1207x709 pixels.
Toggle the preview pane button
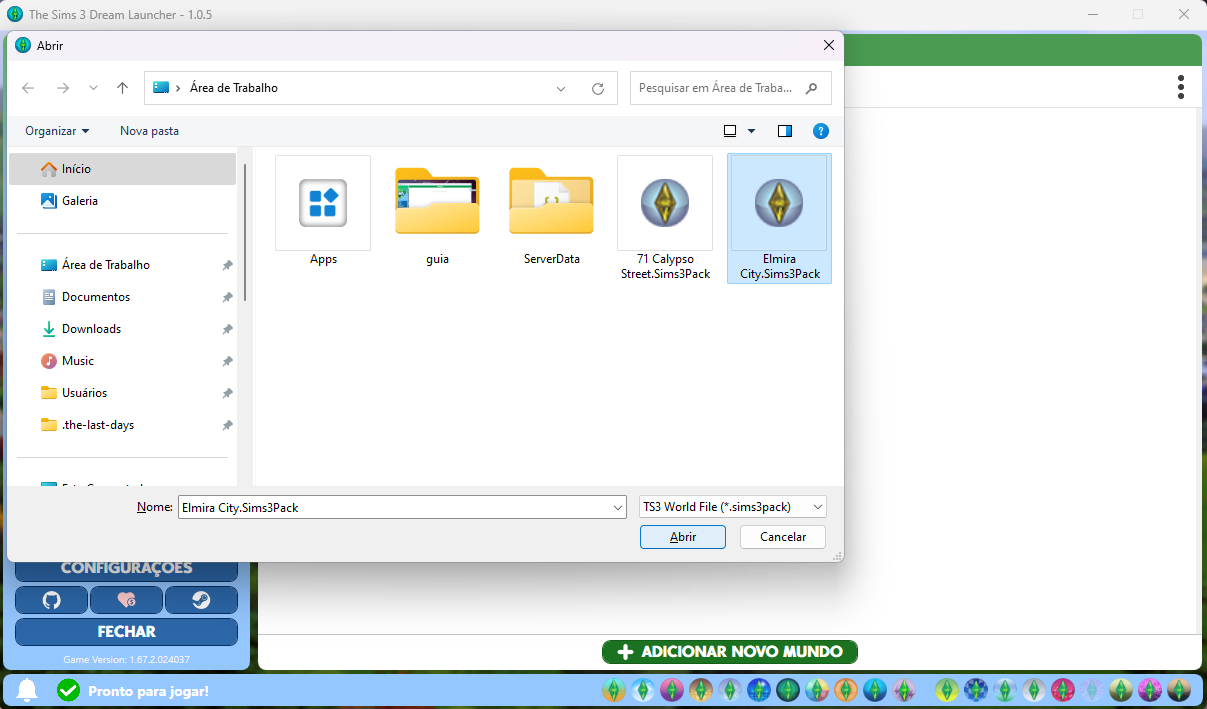pos(785,131)
